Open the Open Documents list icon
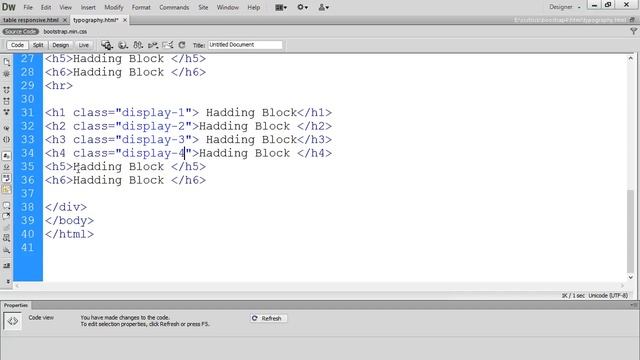Screen dimensions: 640x360 pyautogui.click(x=7, y=62)
